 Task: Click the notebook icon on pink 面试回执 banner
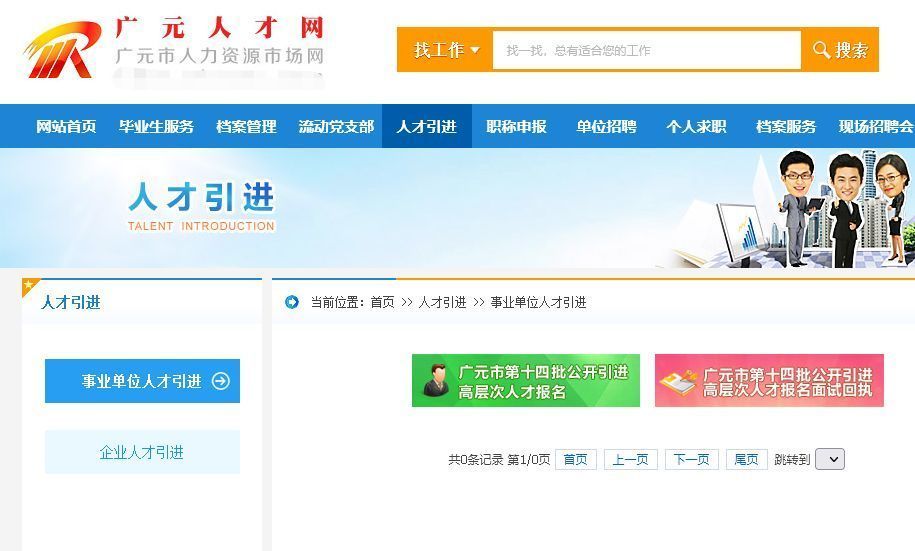tap(678, 382)
